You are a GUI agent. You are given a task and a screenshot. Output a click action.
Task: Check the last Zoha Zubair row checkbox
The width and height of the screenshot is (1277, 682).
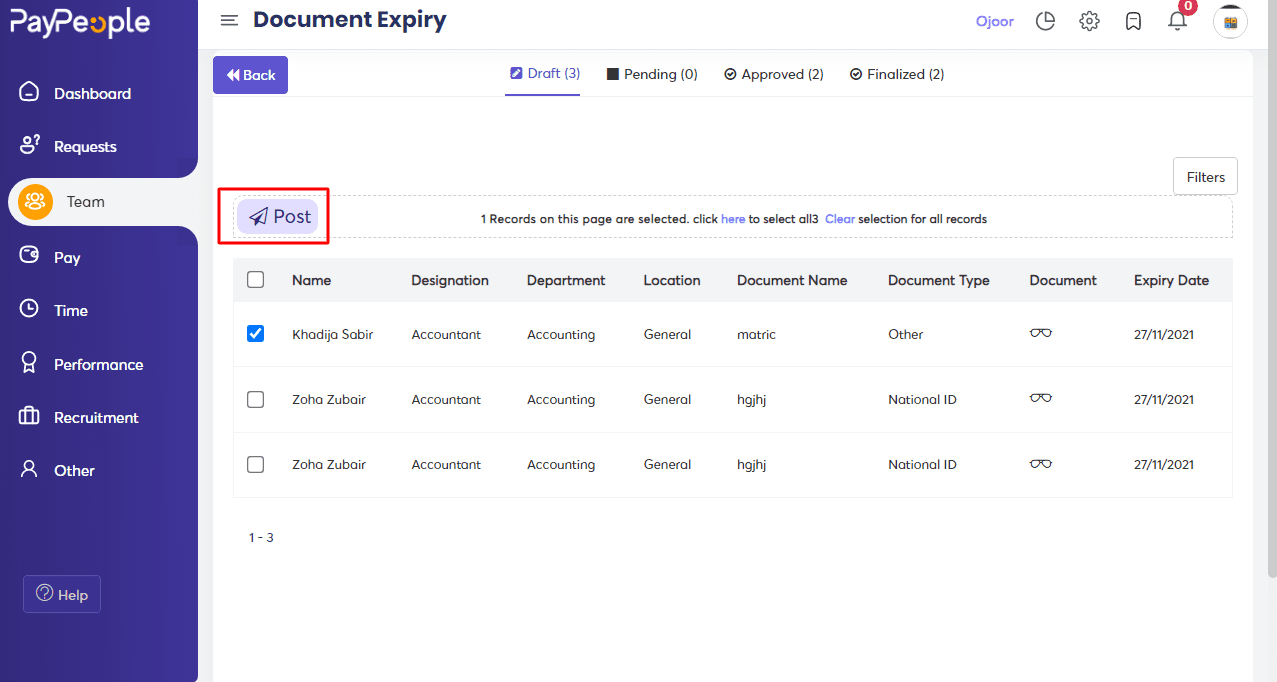pyautogui.click(x=255, y=464)
